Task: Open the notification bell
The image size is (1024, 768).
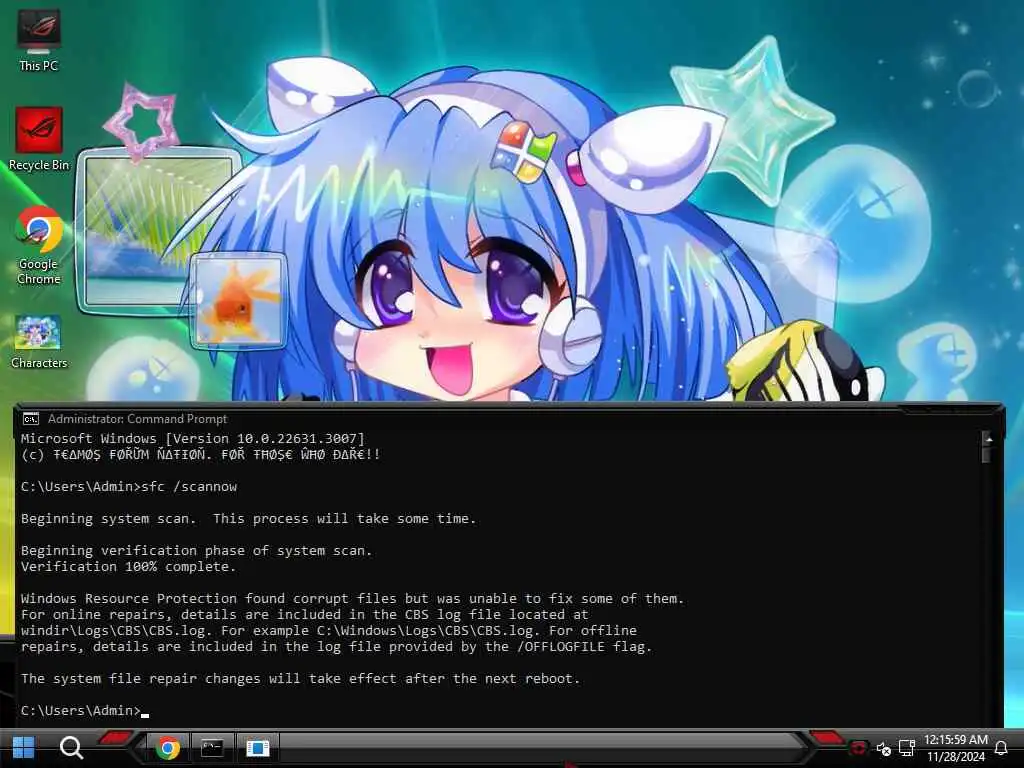Action: click(1000, 748)
